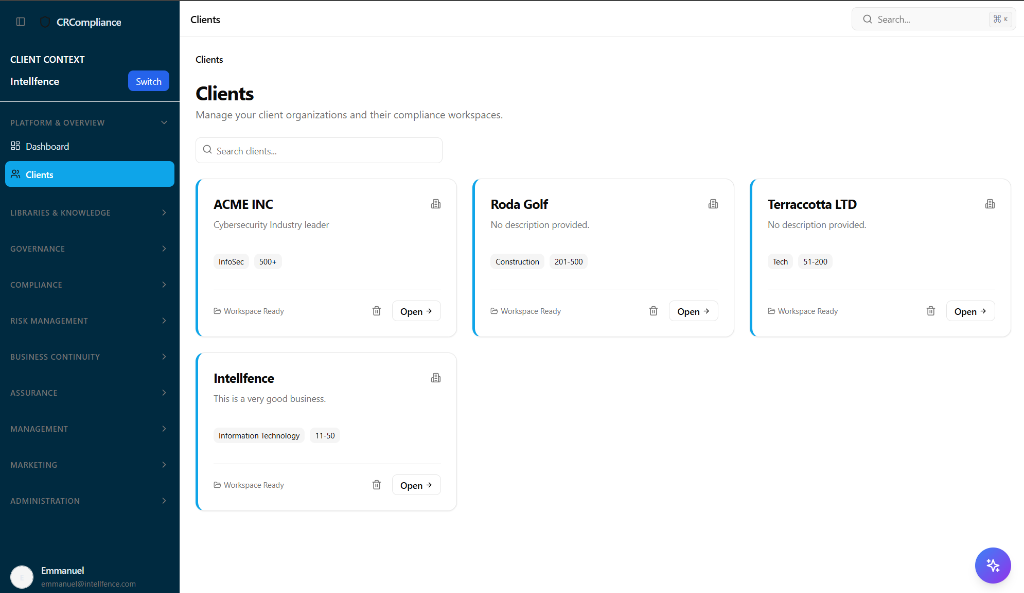
Task: Click the trash icon on Intellfence card
Action: coord(377,485)
